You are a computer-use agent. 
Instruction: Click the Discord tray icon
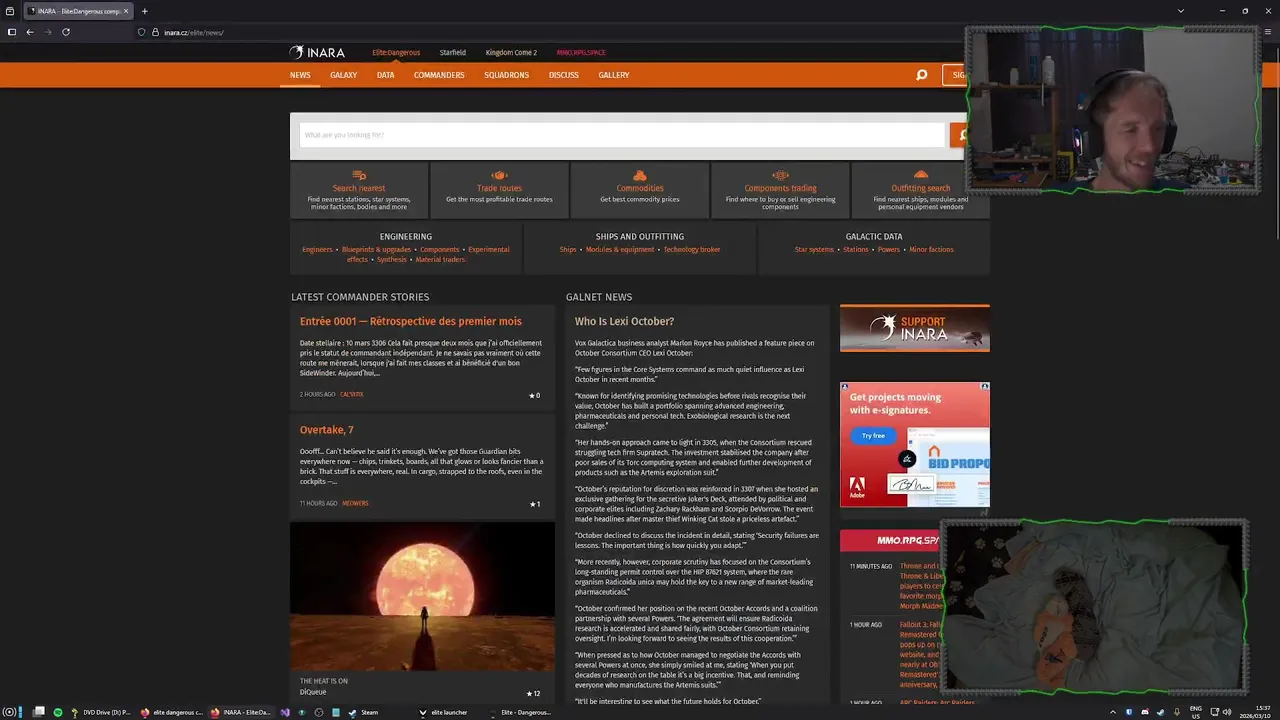pos(1145,712)
